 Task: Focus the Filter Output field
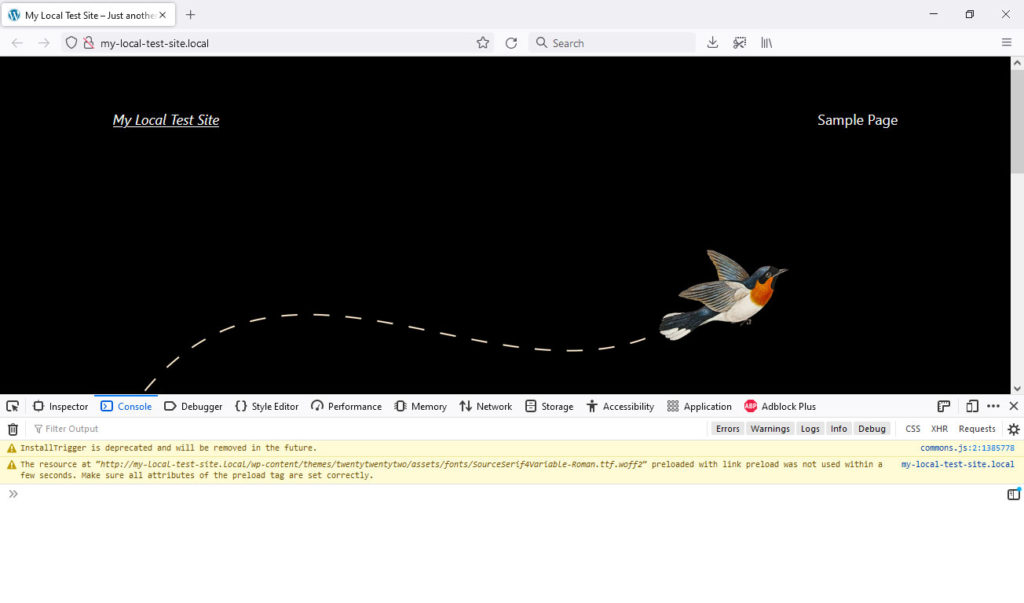pyautogui.click(x=369, y=429)
